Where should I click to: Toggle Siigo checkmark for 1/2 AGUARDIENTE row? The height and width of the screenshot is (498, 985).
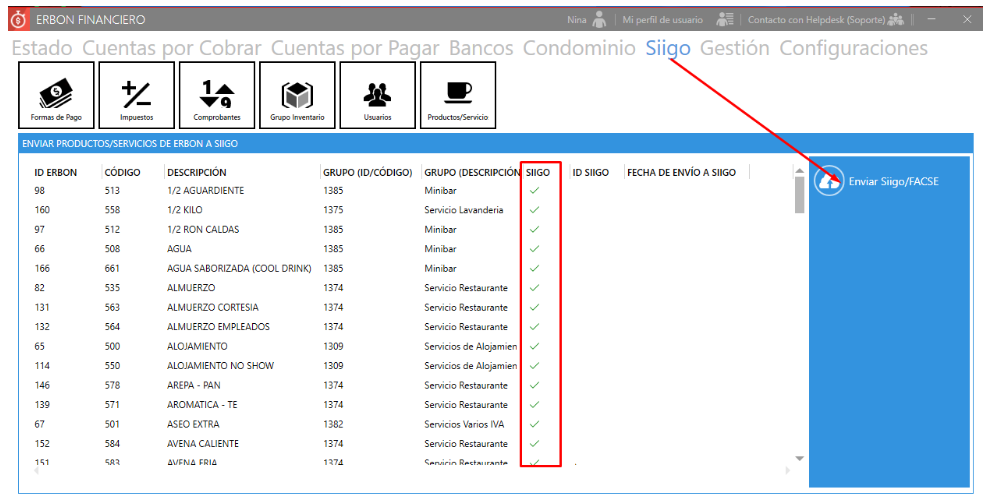[534, 190]
